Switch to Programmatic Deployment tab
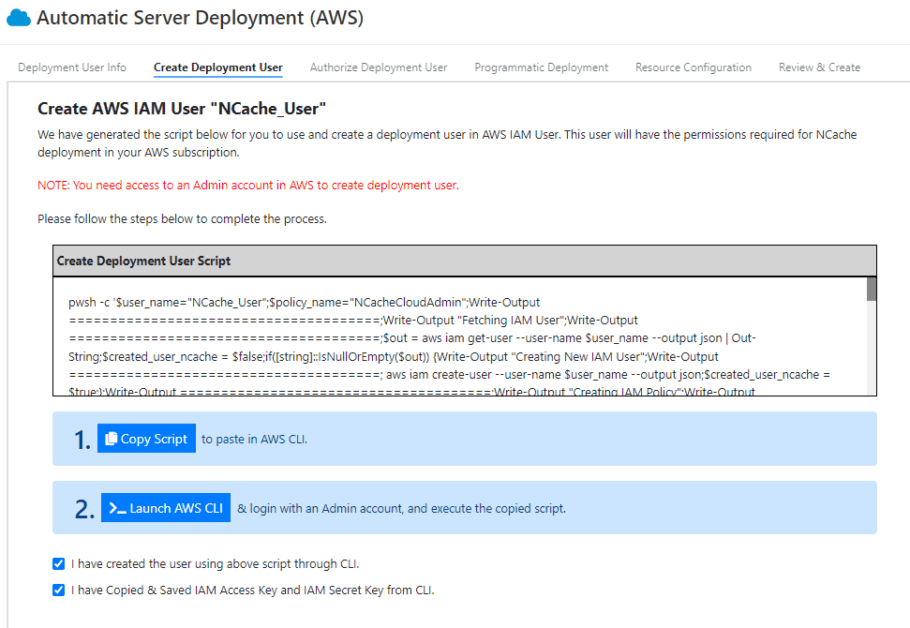The image size is (910, 628). pyautogui.click(x=541, y=67)
